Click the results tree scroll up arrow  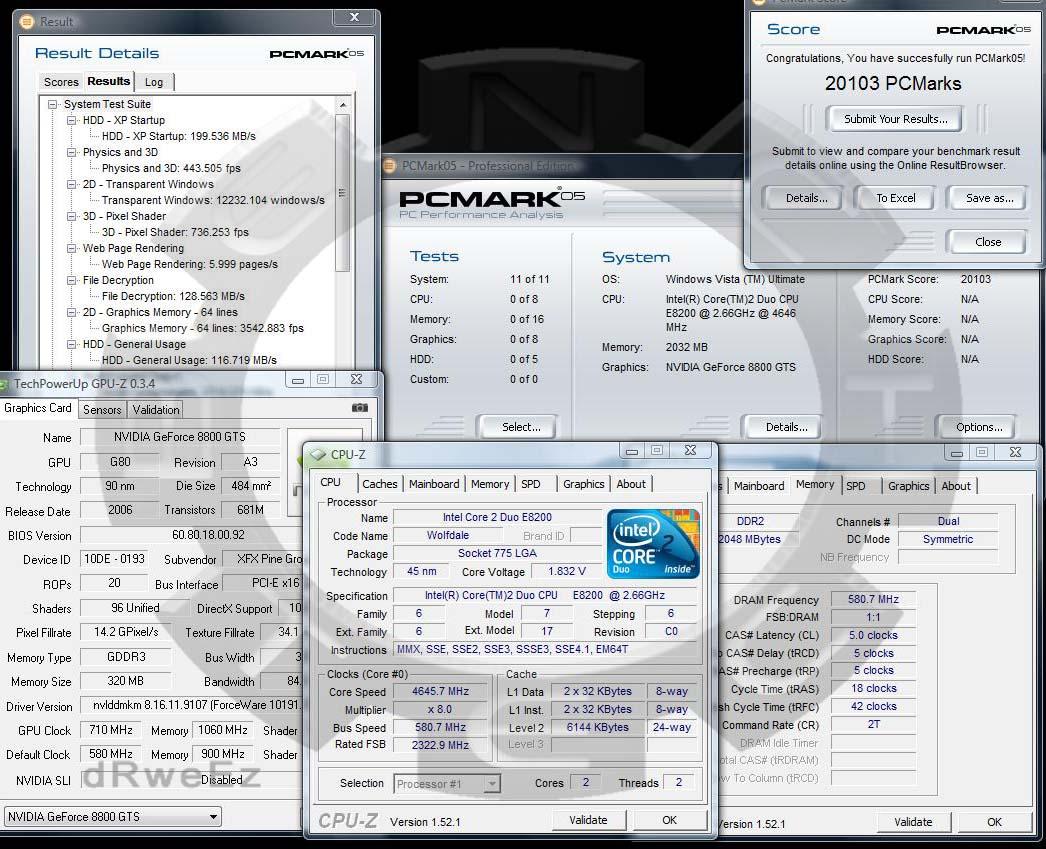point(342,105)
